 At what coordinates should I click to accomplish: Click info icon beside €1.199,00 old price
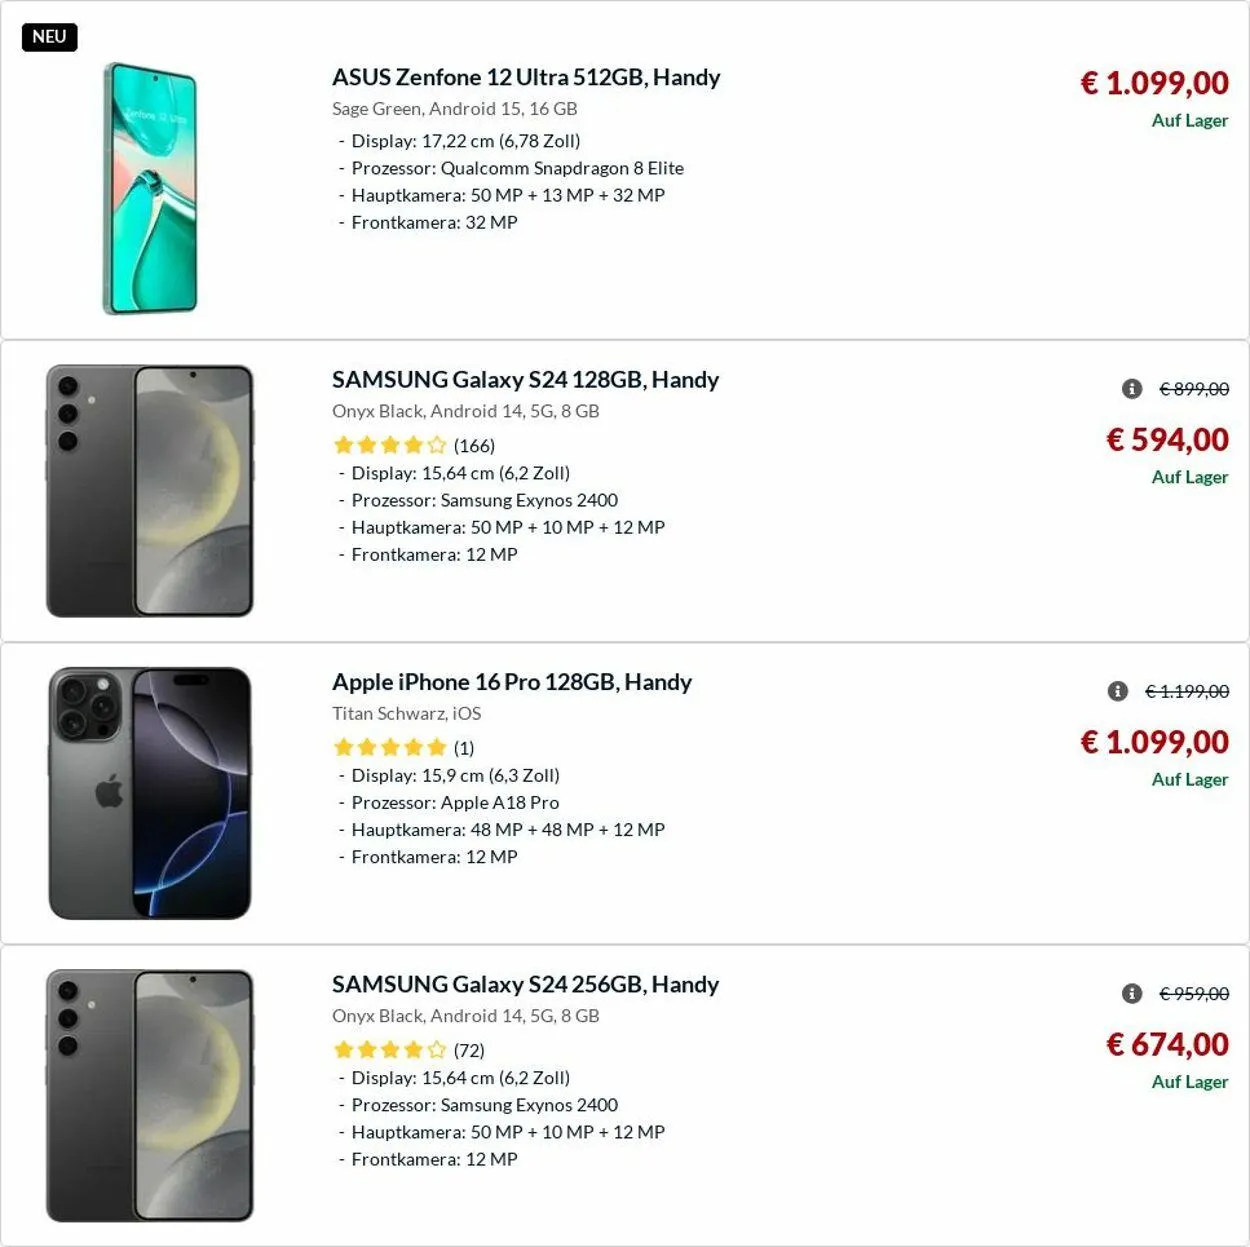coord(1118,691)
